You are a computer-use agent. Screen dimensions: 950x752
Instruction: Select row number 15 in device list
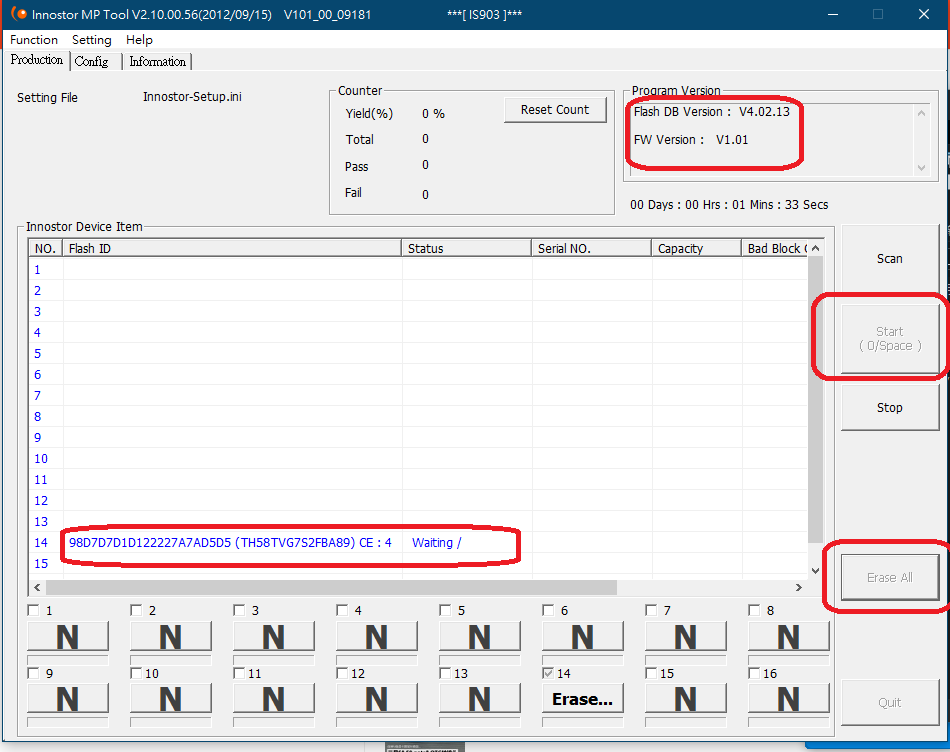41,564
